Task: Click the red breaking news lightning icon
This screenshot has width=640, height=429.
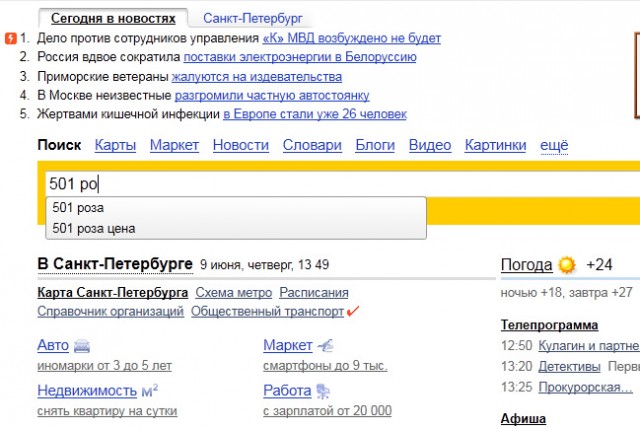Action: point(10,38)
